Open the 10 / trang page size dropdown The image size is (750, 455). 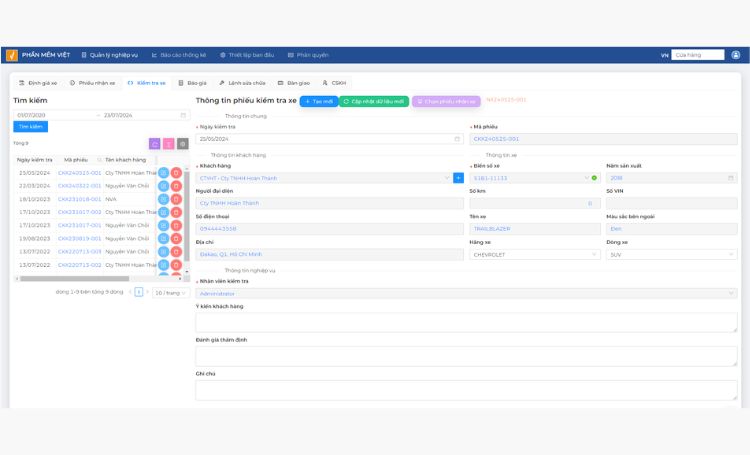click(x=171, y=292)
